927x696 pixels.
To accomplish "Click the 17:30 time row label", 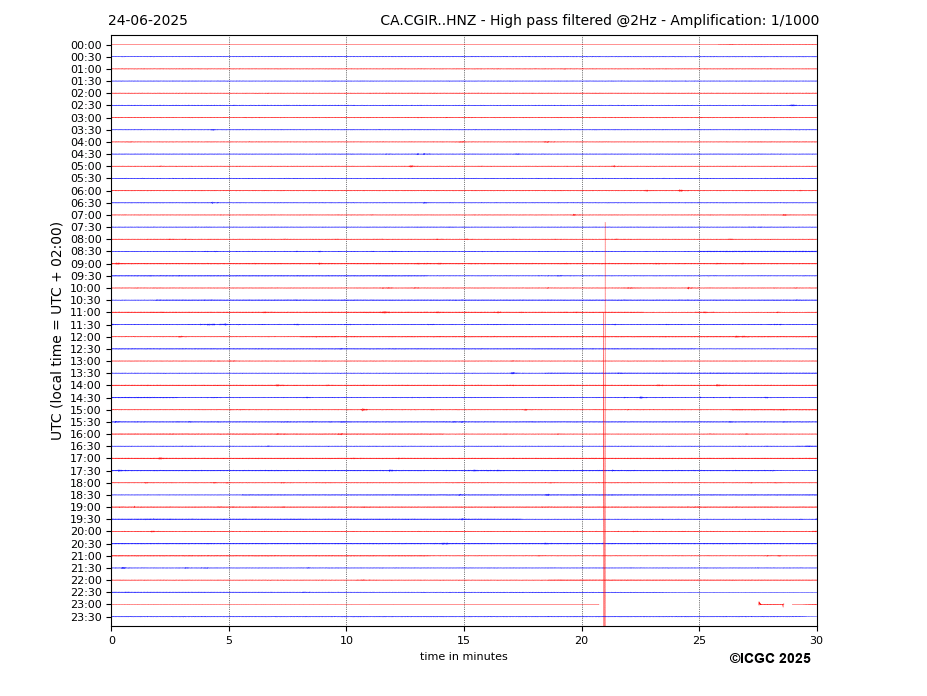I will coord(86,471).
